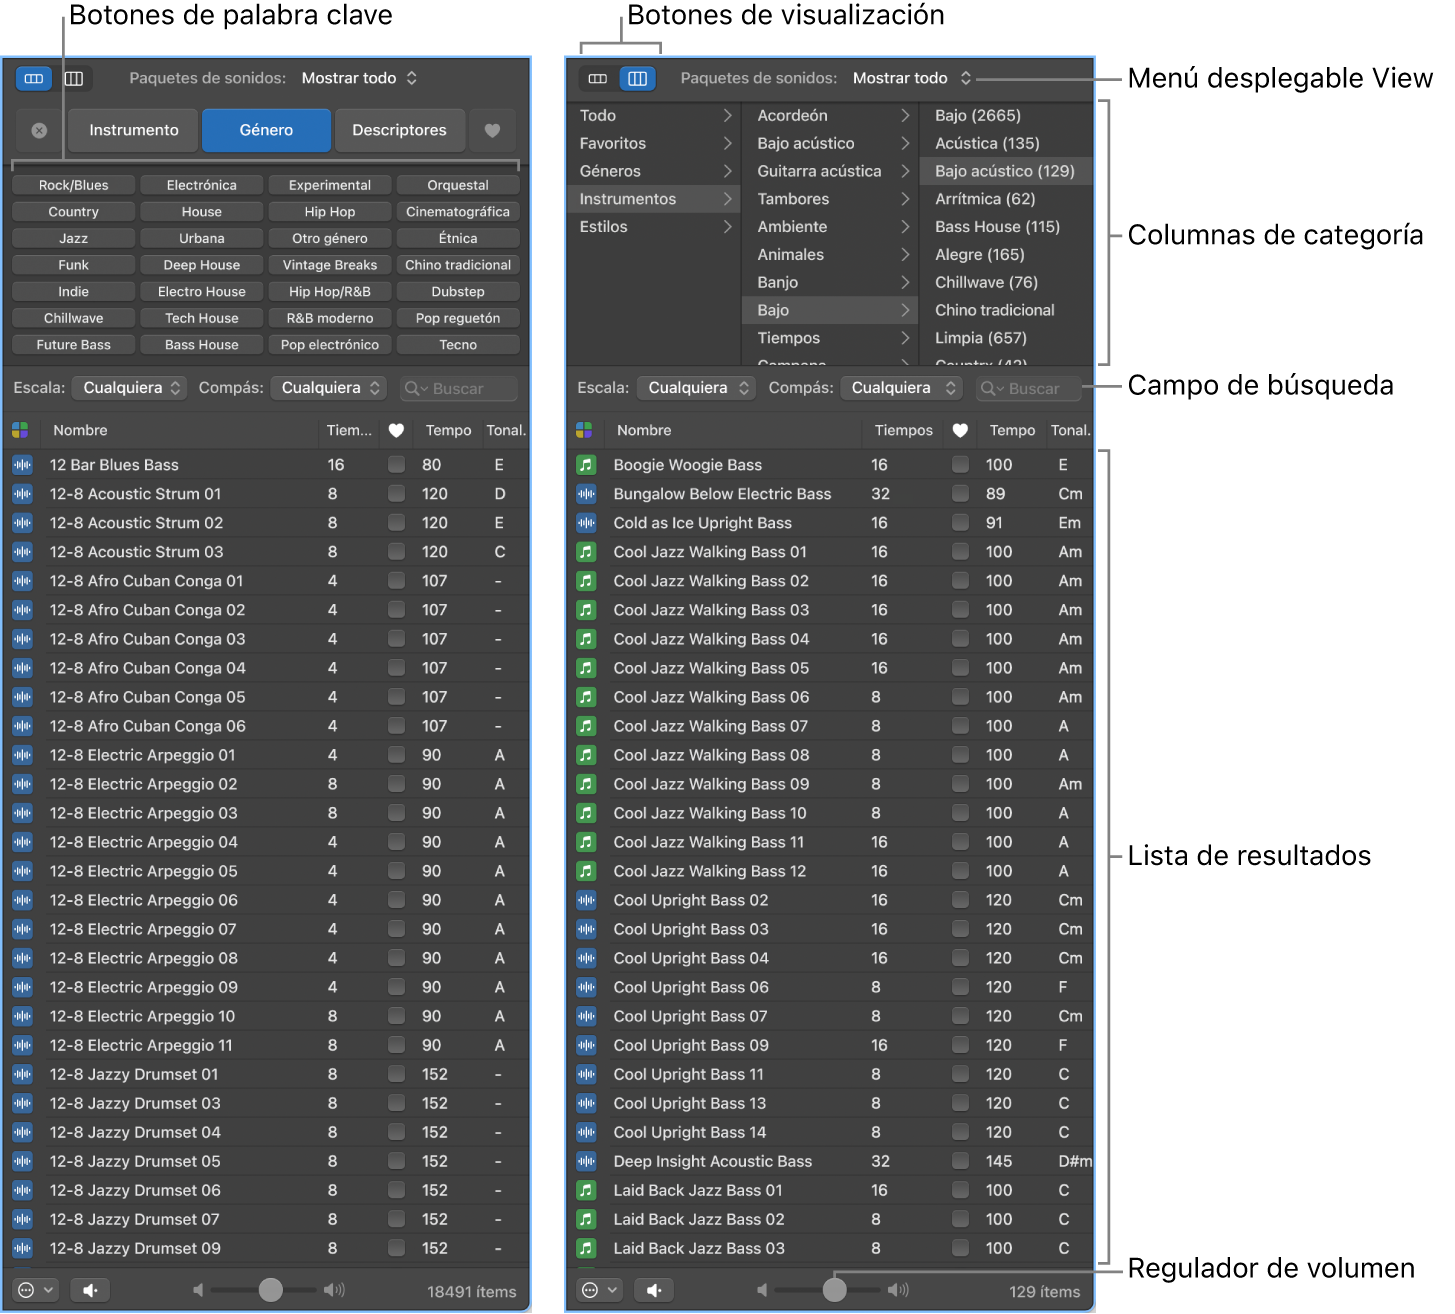Screen dimensions: 1455x1314
Task: Click the green MIDI loop icon for Boogie Woogie Bass
Action: coord(586,465)
